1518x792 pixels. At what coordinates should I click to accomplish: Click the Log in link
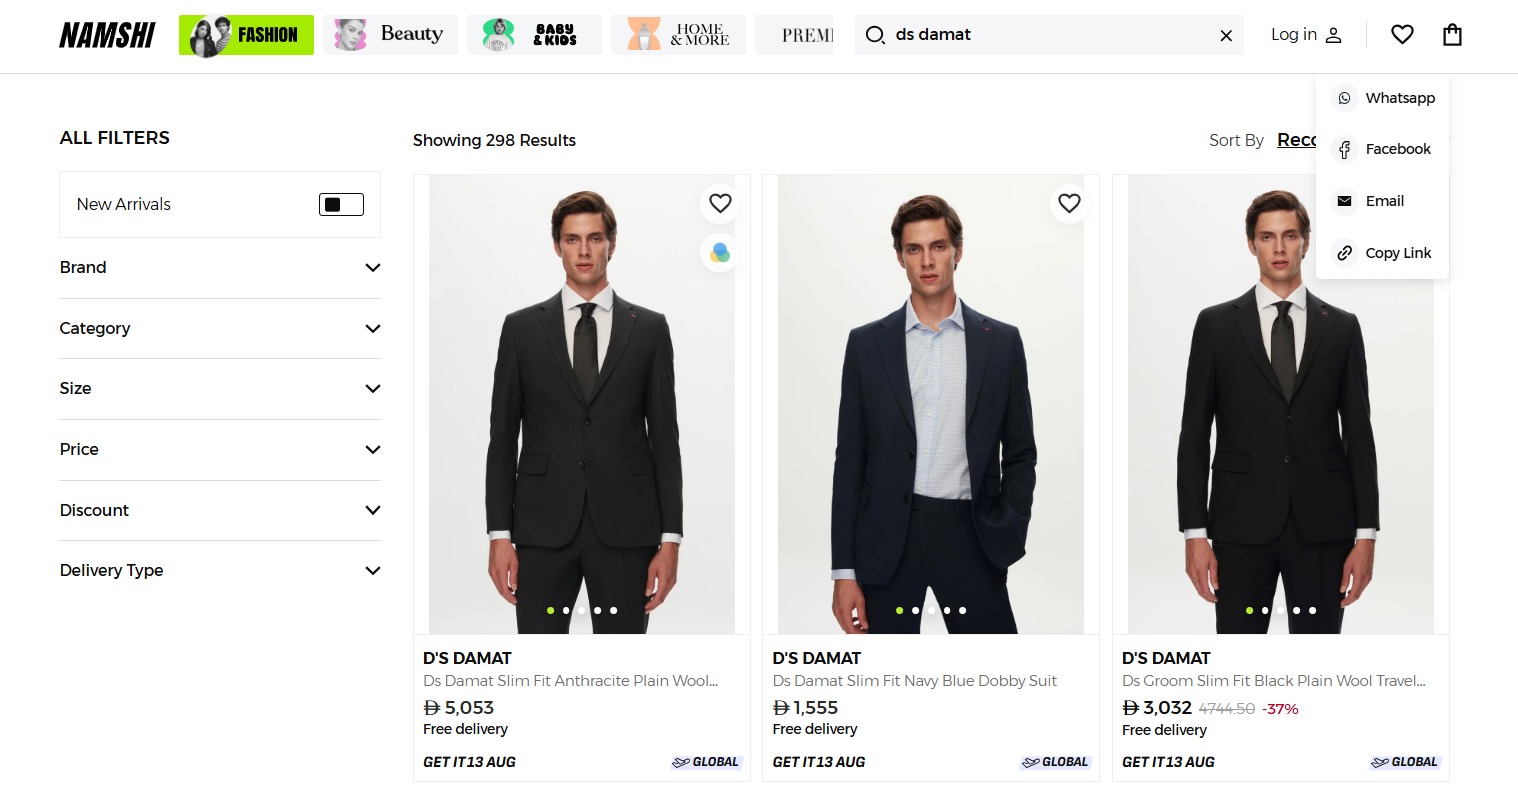click(1305, 35)
